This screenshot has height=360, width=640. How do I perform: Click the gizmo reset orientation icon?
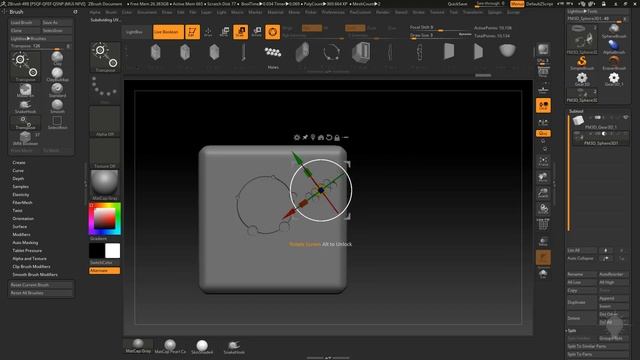click(329, 138)
